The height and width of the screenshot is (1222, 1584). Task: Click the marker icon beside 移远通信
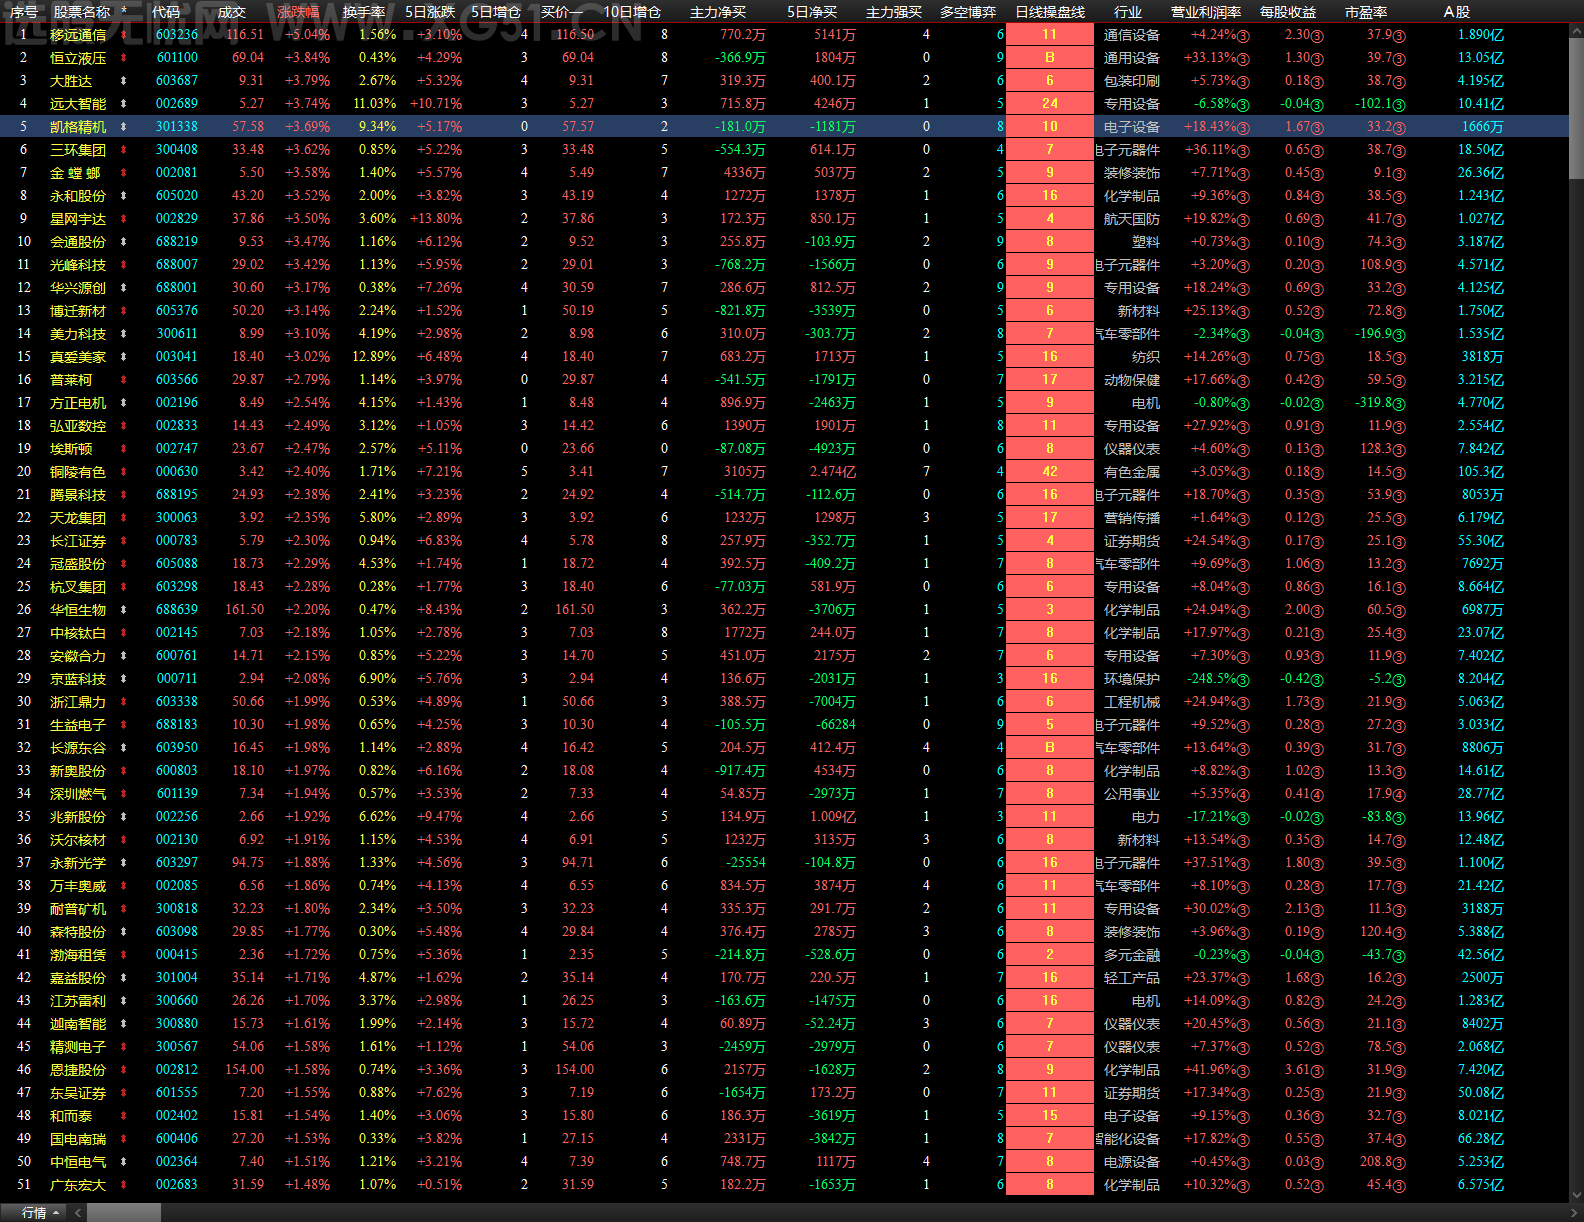[x=124, y=35]
